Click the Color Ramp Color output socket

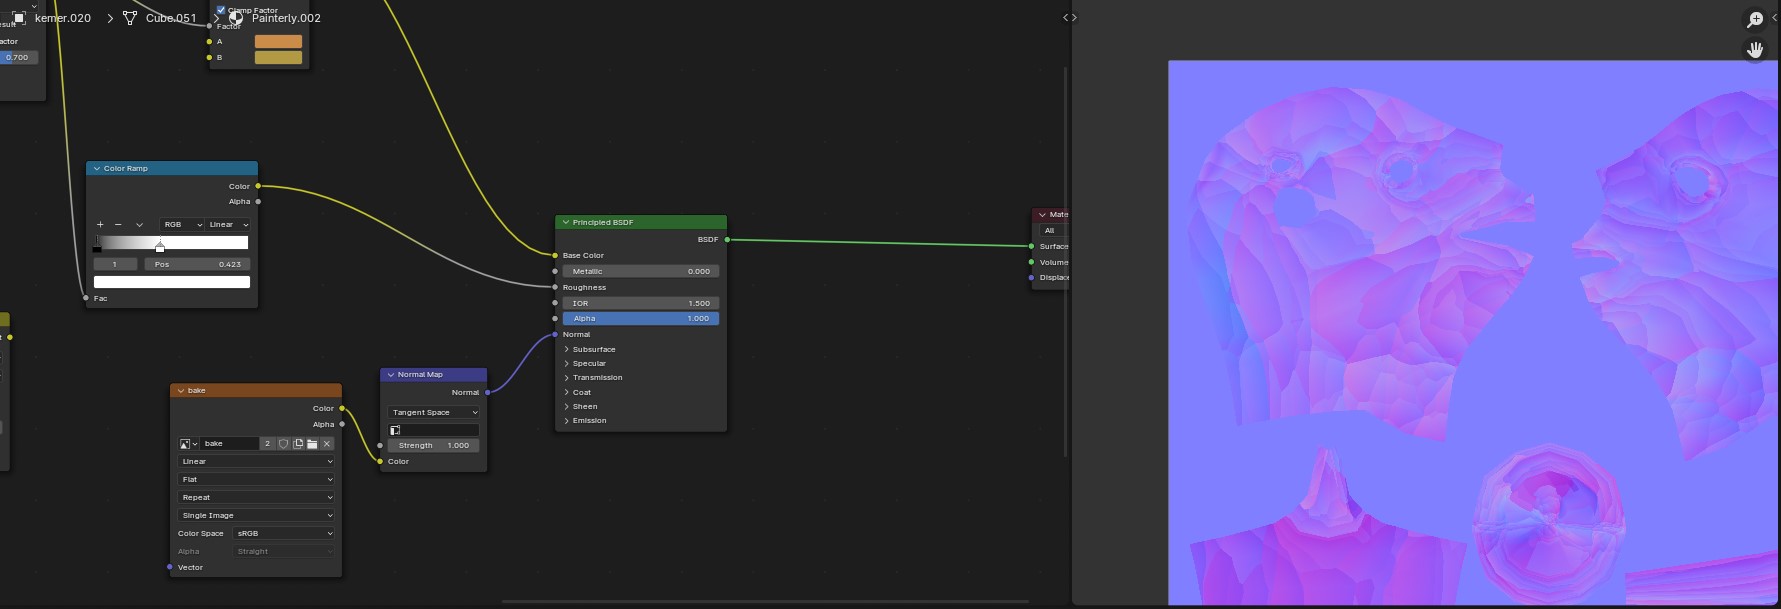click(x=258, y=186)
